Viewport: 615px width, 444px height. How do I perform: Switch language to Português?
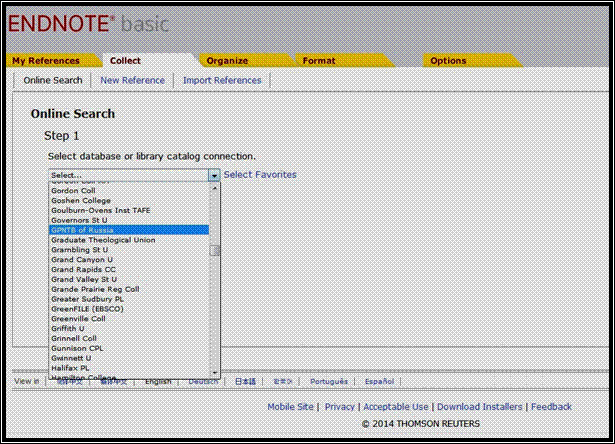(x=329, y=381)
